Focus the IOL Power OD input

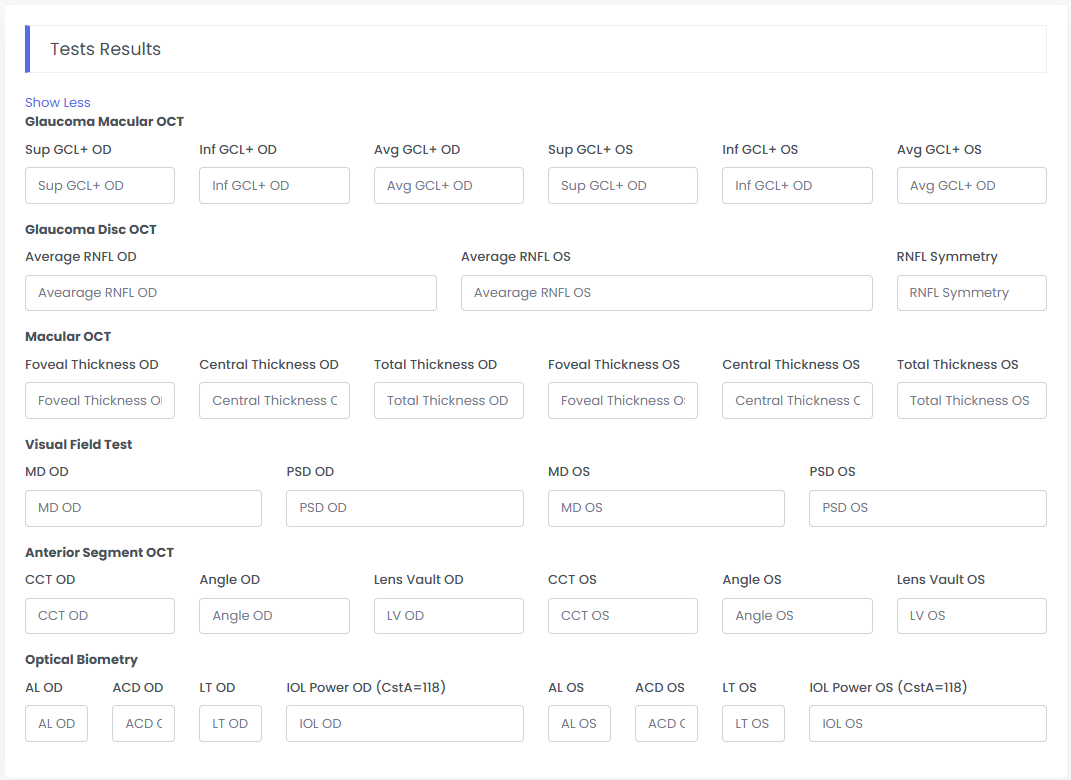404,724
